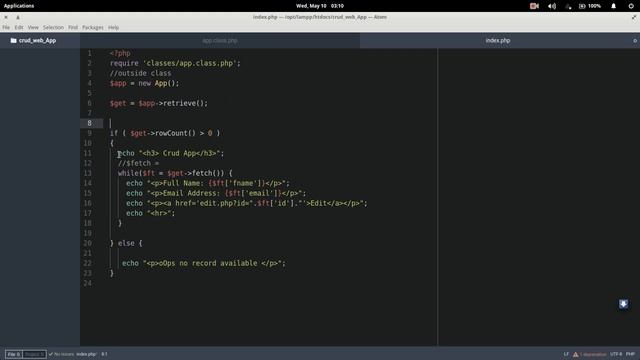Screen dimensions: 640x360
Task: Open the notifications bell icon
Action: pyautogui.click(x=613, y=6)
